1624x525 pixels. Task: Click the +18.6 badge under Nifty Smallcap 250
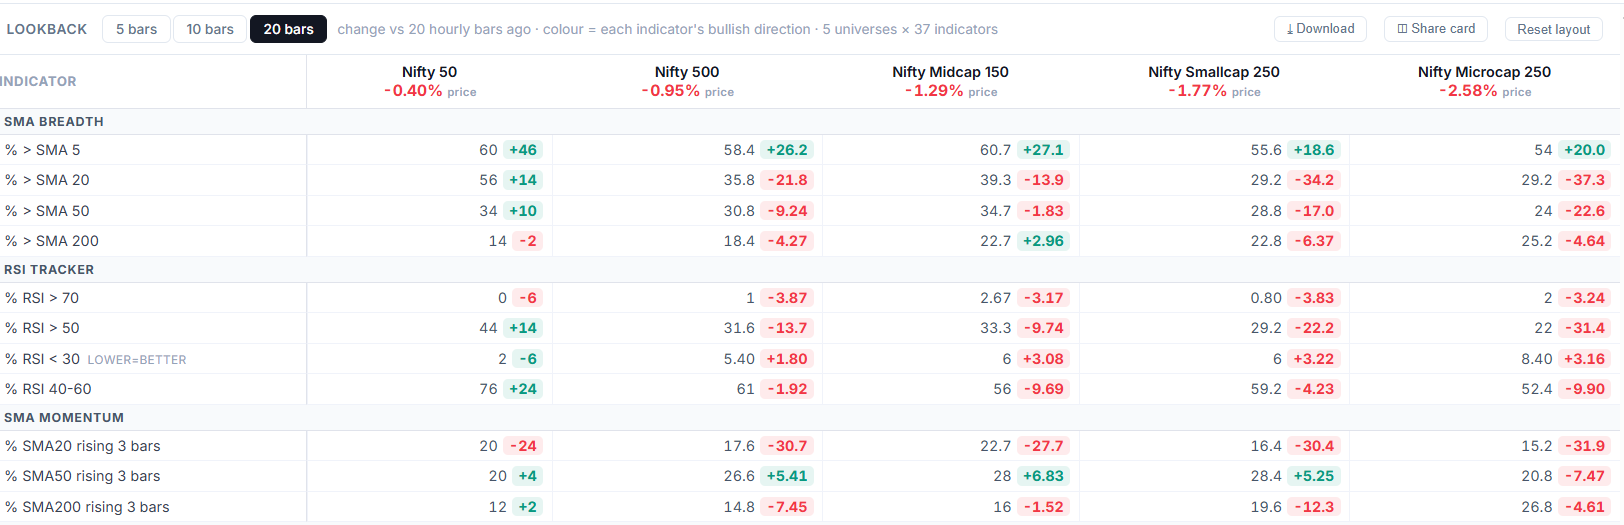tap(1314, 150)
